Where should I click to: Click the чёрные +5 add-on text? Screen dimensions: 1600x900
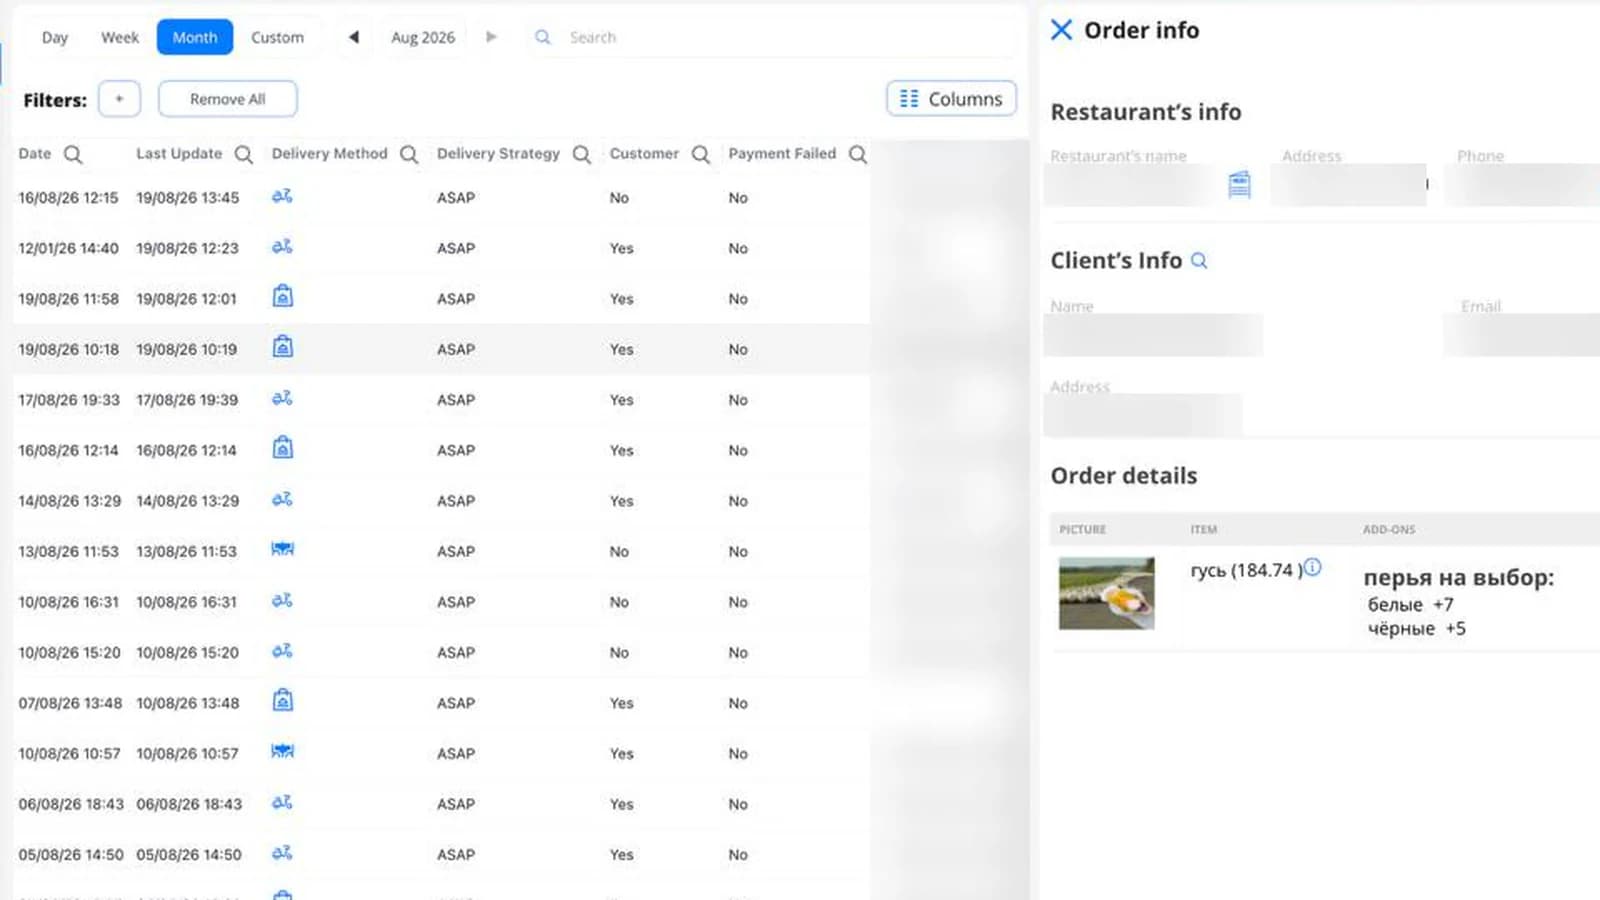[1417, 628]
